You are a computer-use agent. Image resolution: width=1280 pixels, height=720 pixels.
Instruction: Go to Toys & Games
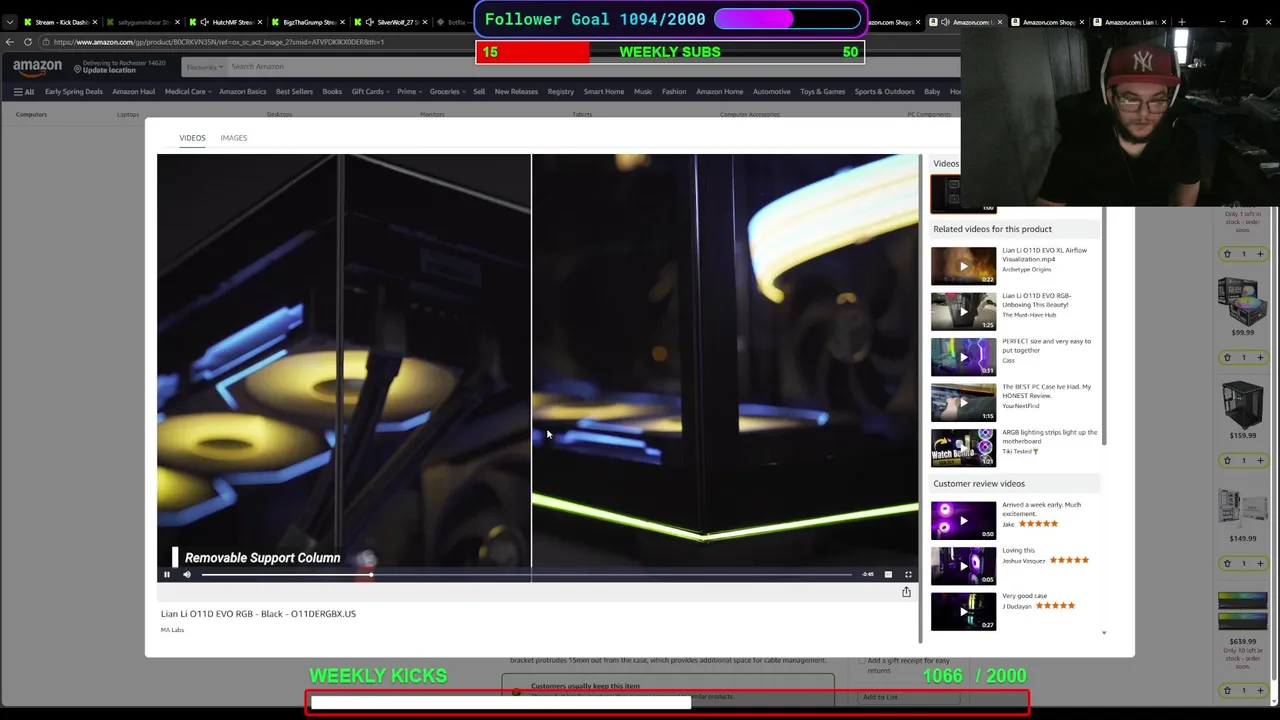pyautogui.click(x=822, y=92)
